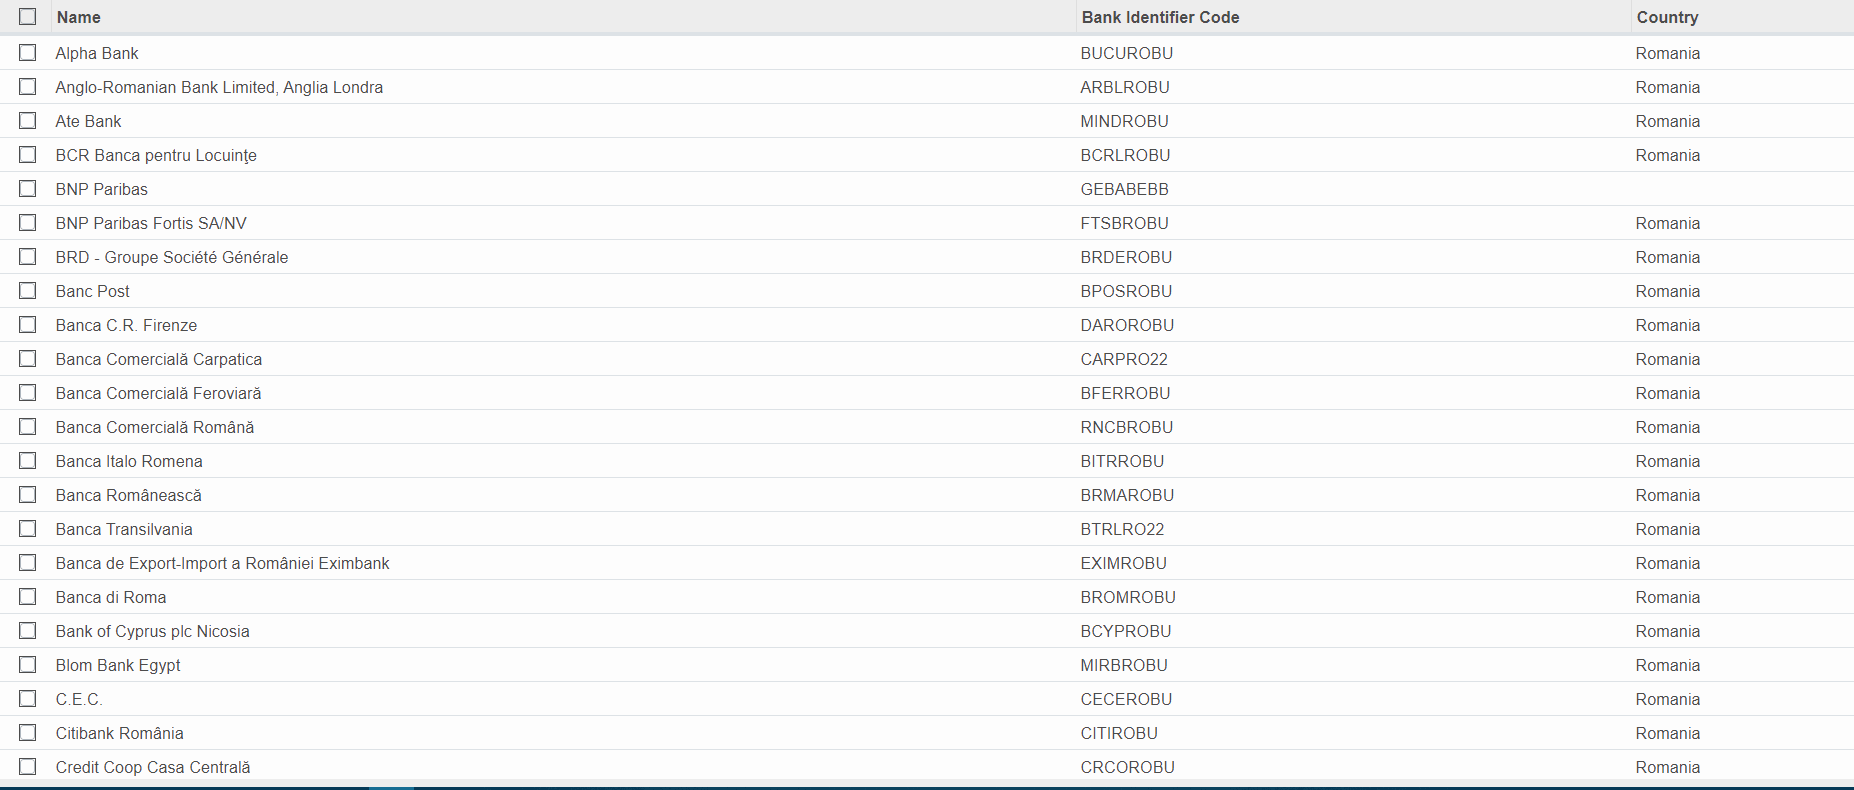
Task: Click the BUCUROBU identifier code
Action: tap(1127, 53)
